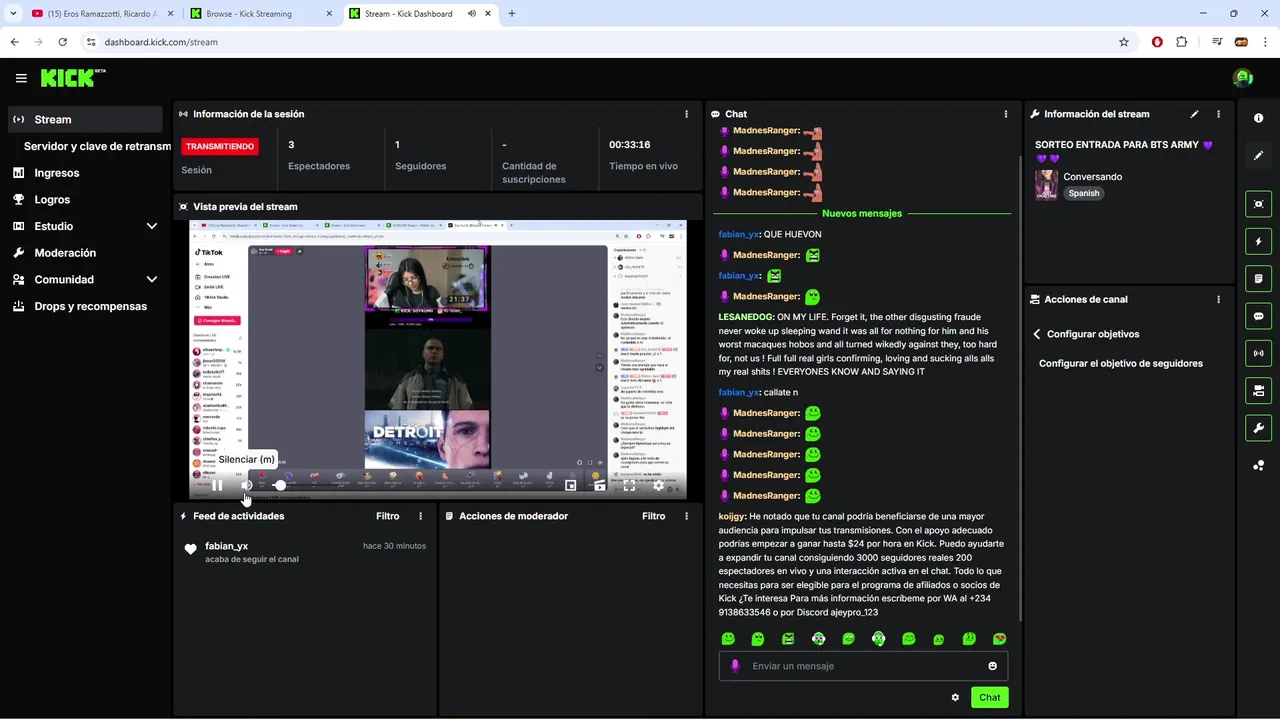The image size is (1280, 720).
Task: Open Acciones de moderador options menu
Action: point(686,516)
